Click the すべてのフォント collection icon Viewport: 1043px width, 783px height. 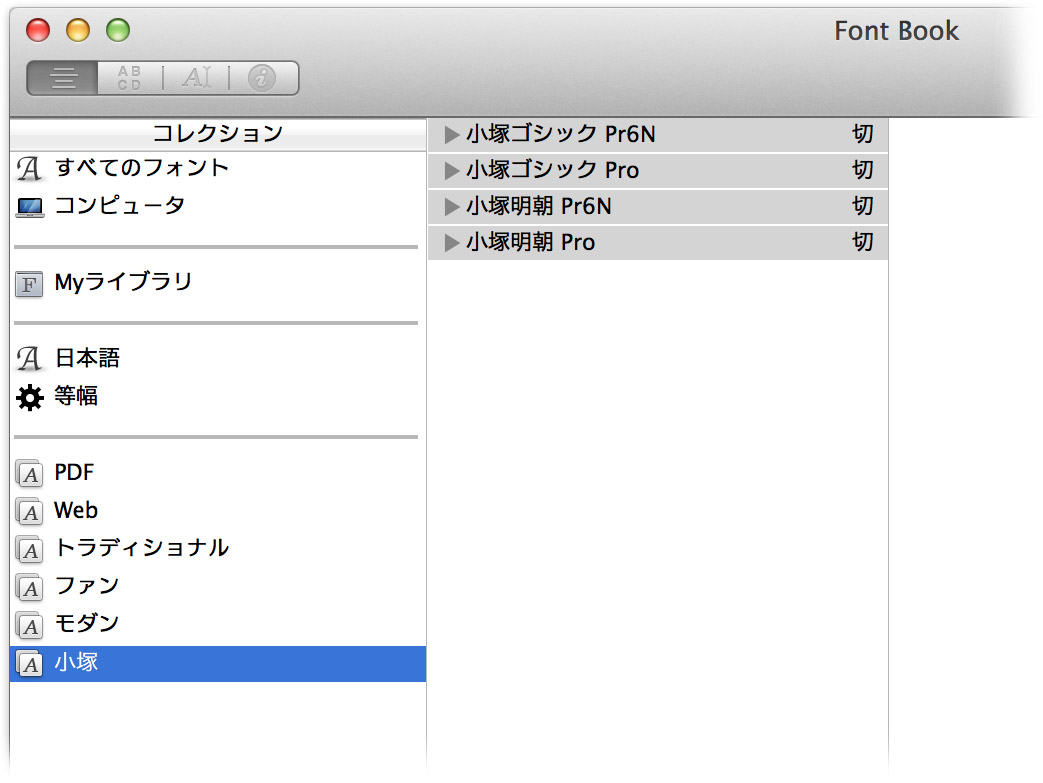pos(29,168)
